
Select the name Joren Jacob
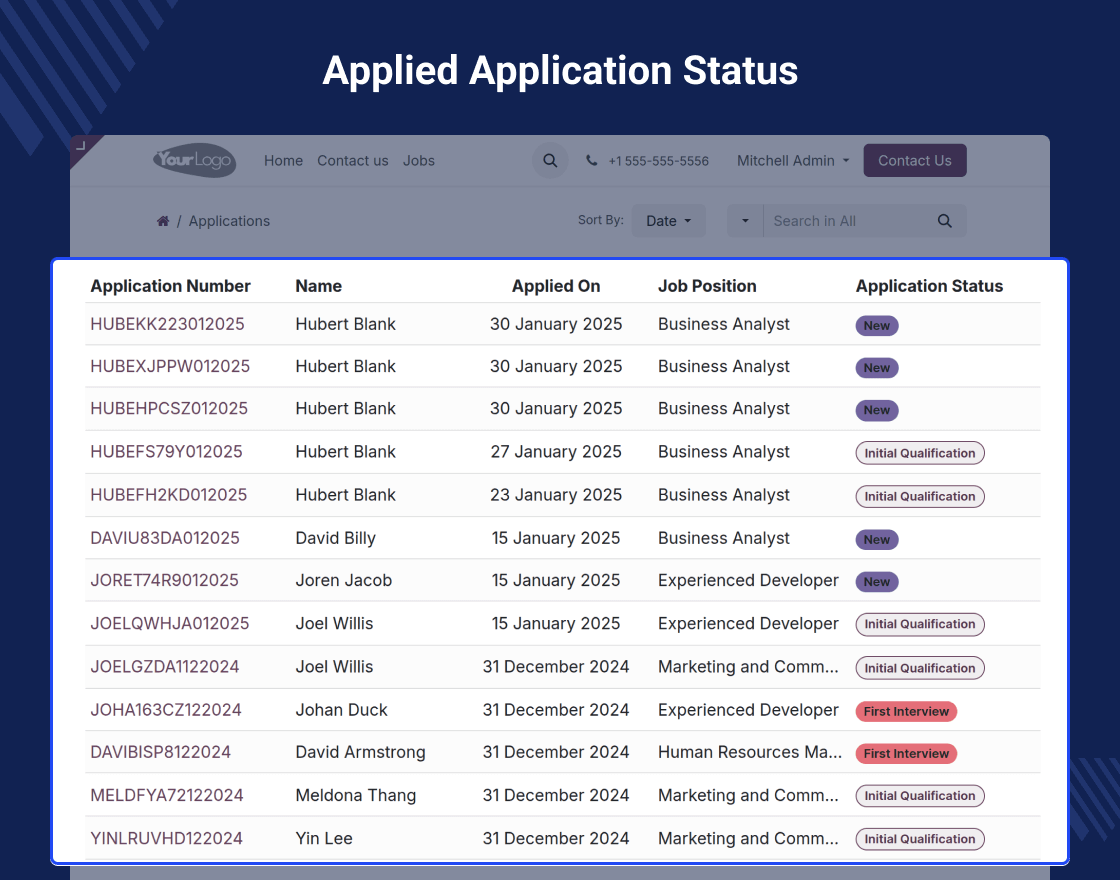point(344,580)
